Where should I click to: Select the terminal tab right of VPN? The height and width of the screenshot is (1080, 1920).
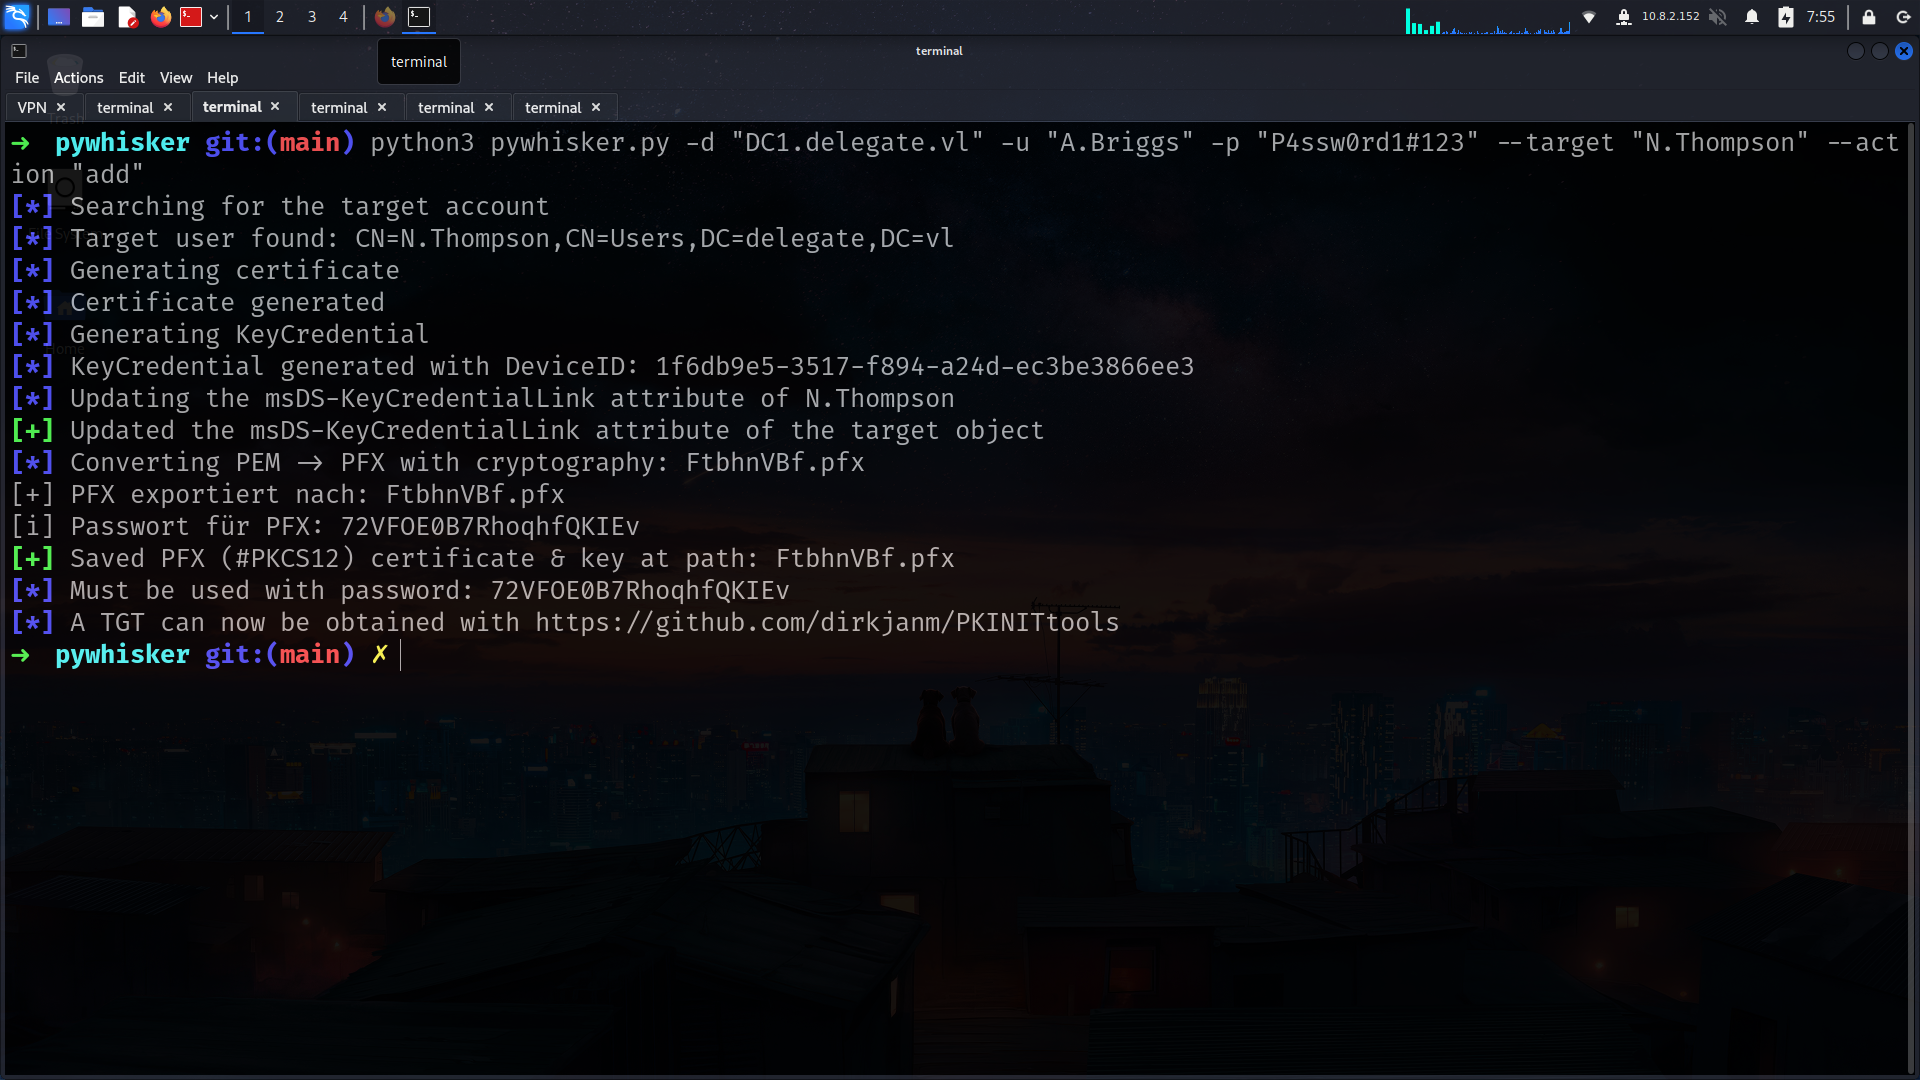pos(125,107)
